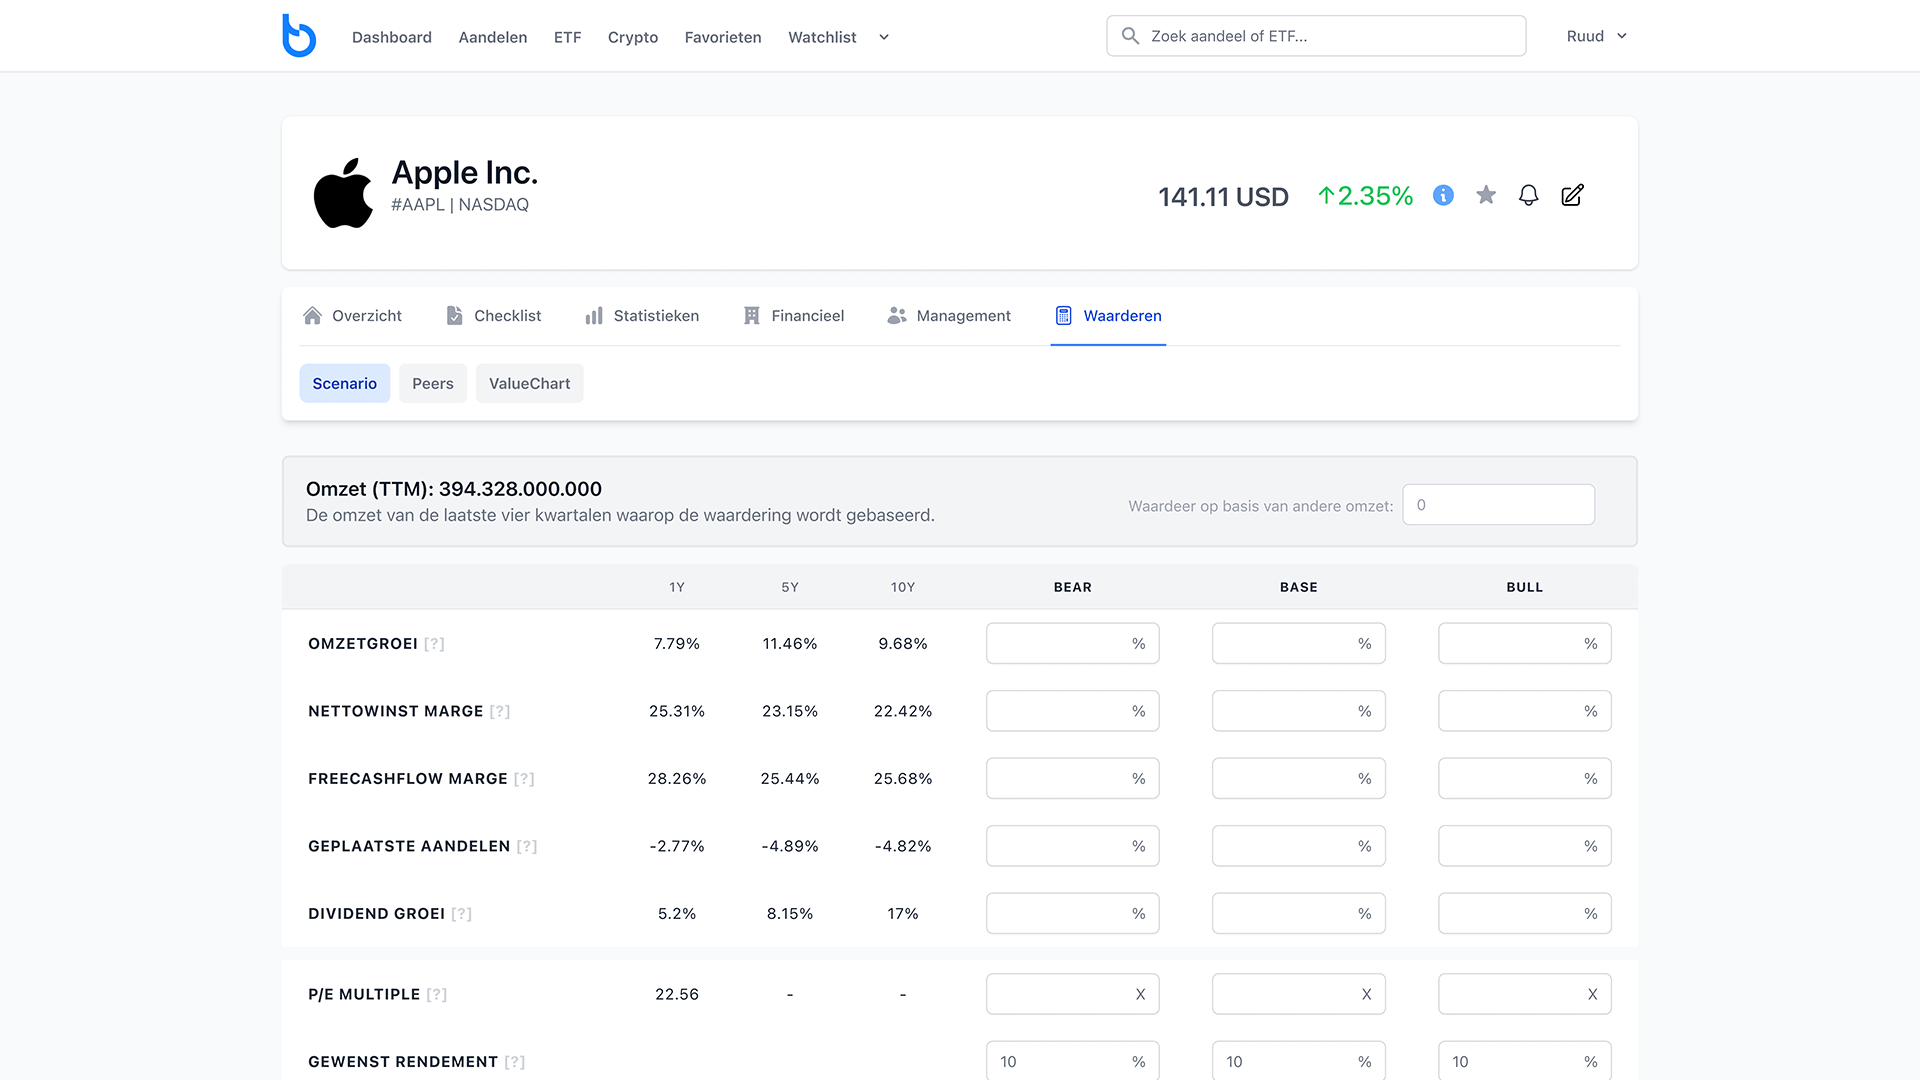1920x1080 pixels.
Task: Open help marker next to Freecashflow Marge
Action: (x=524, y=779)
